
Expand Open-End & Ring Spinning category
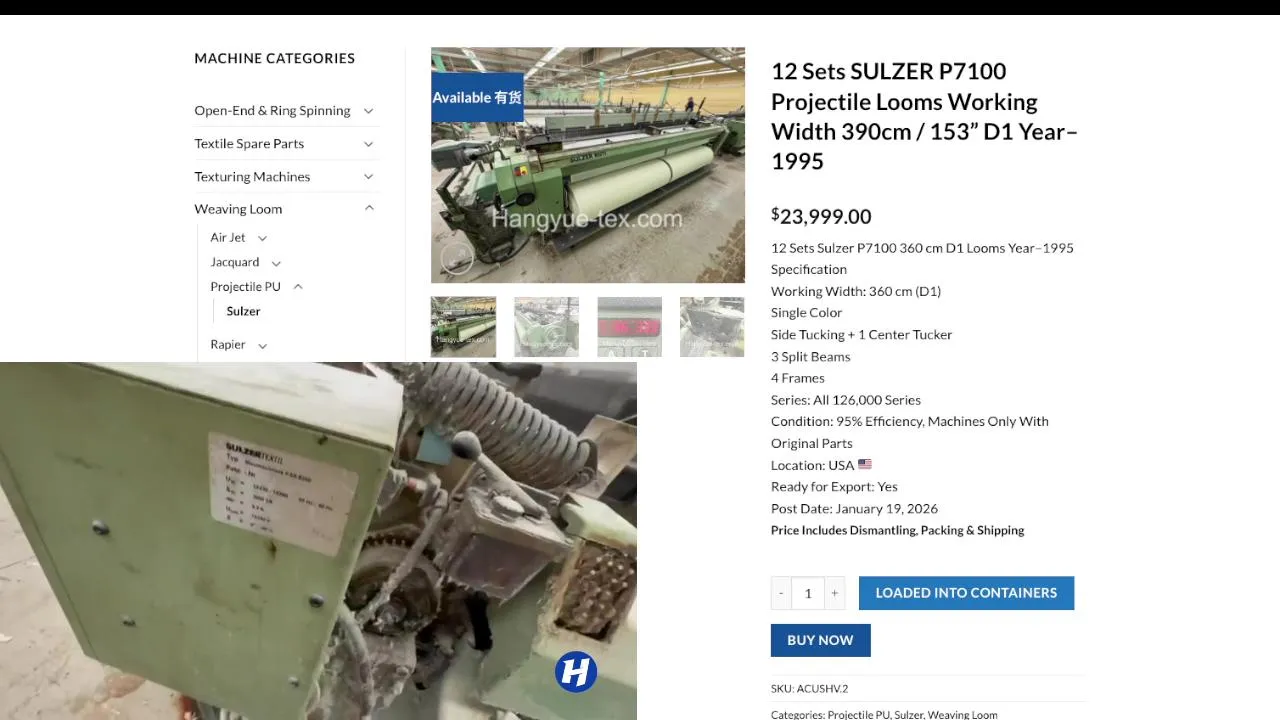(x=368, y=111)
